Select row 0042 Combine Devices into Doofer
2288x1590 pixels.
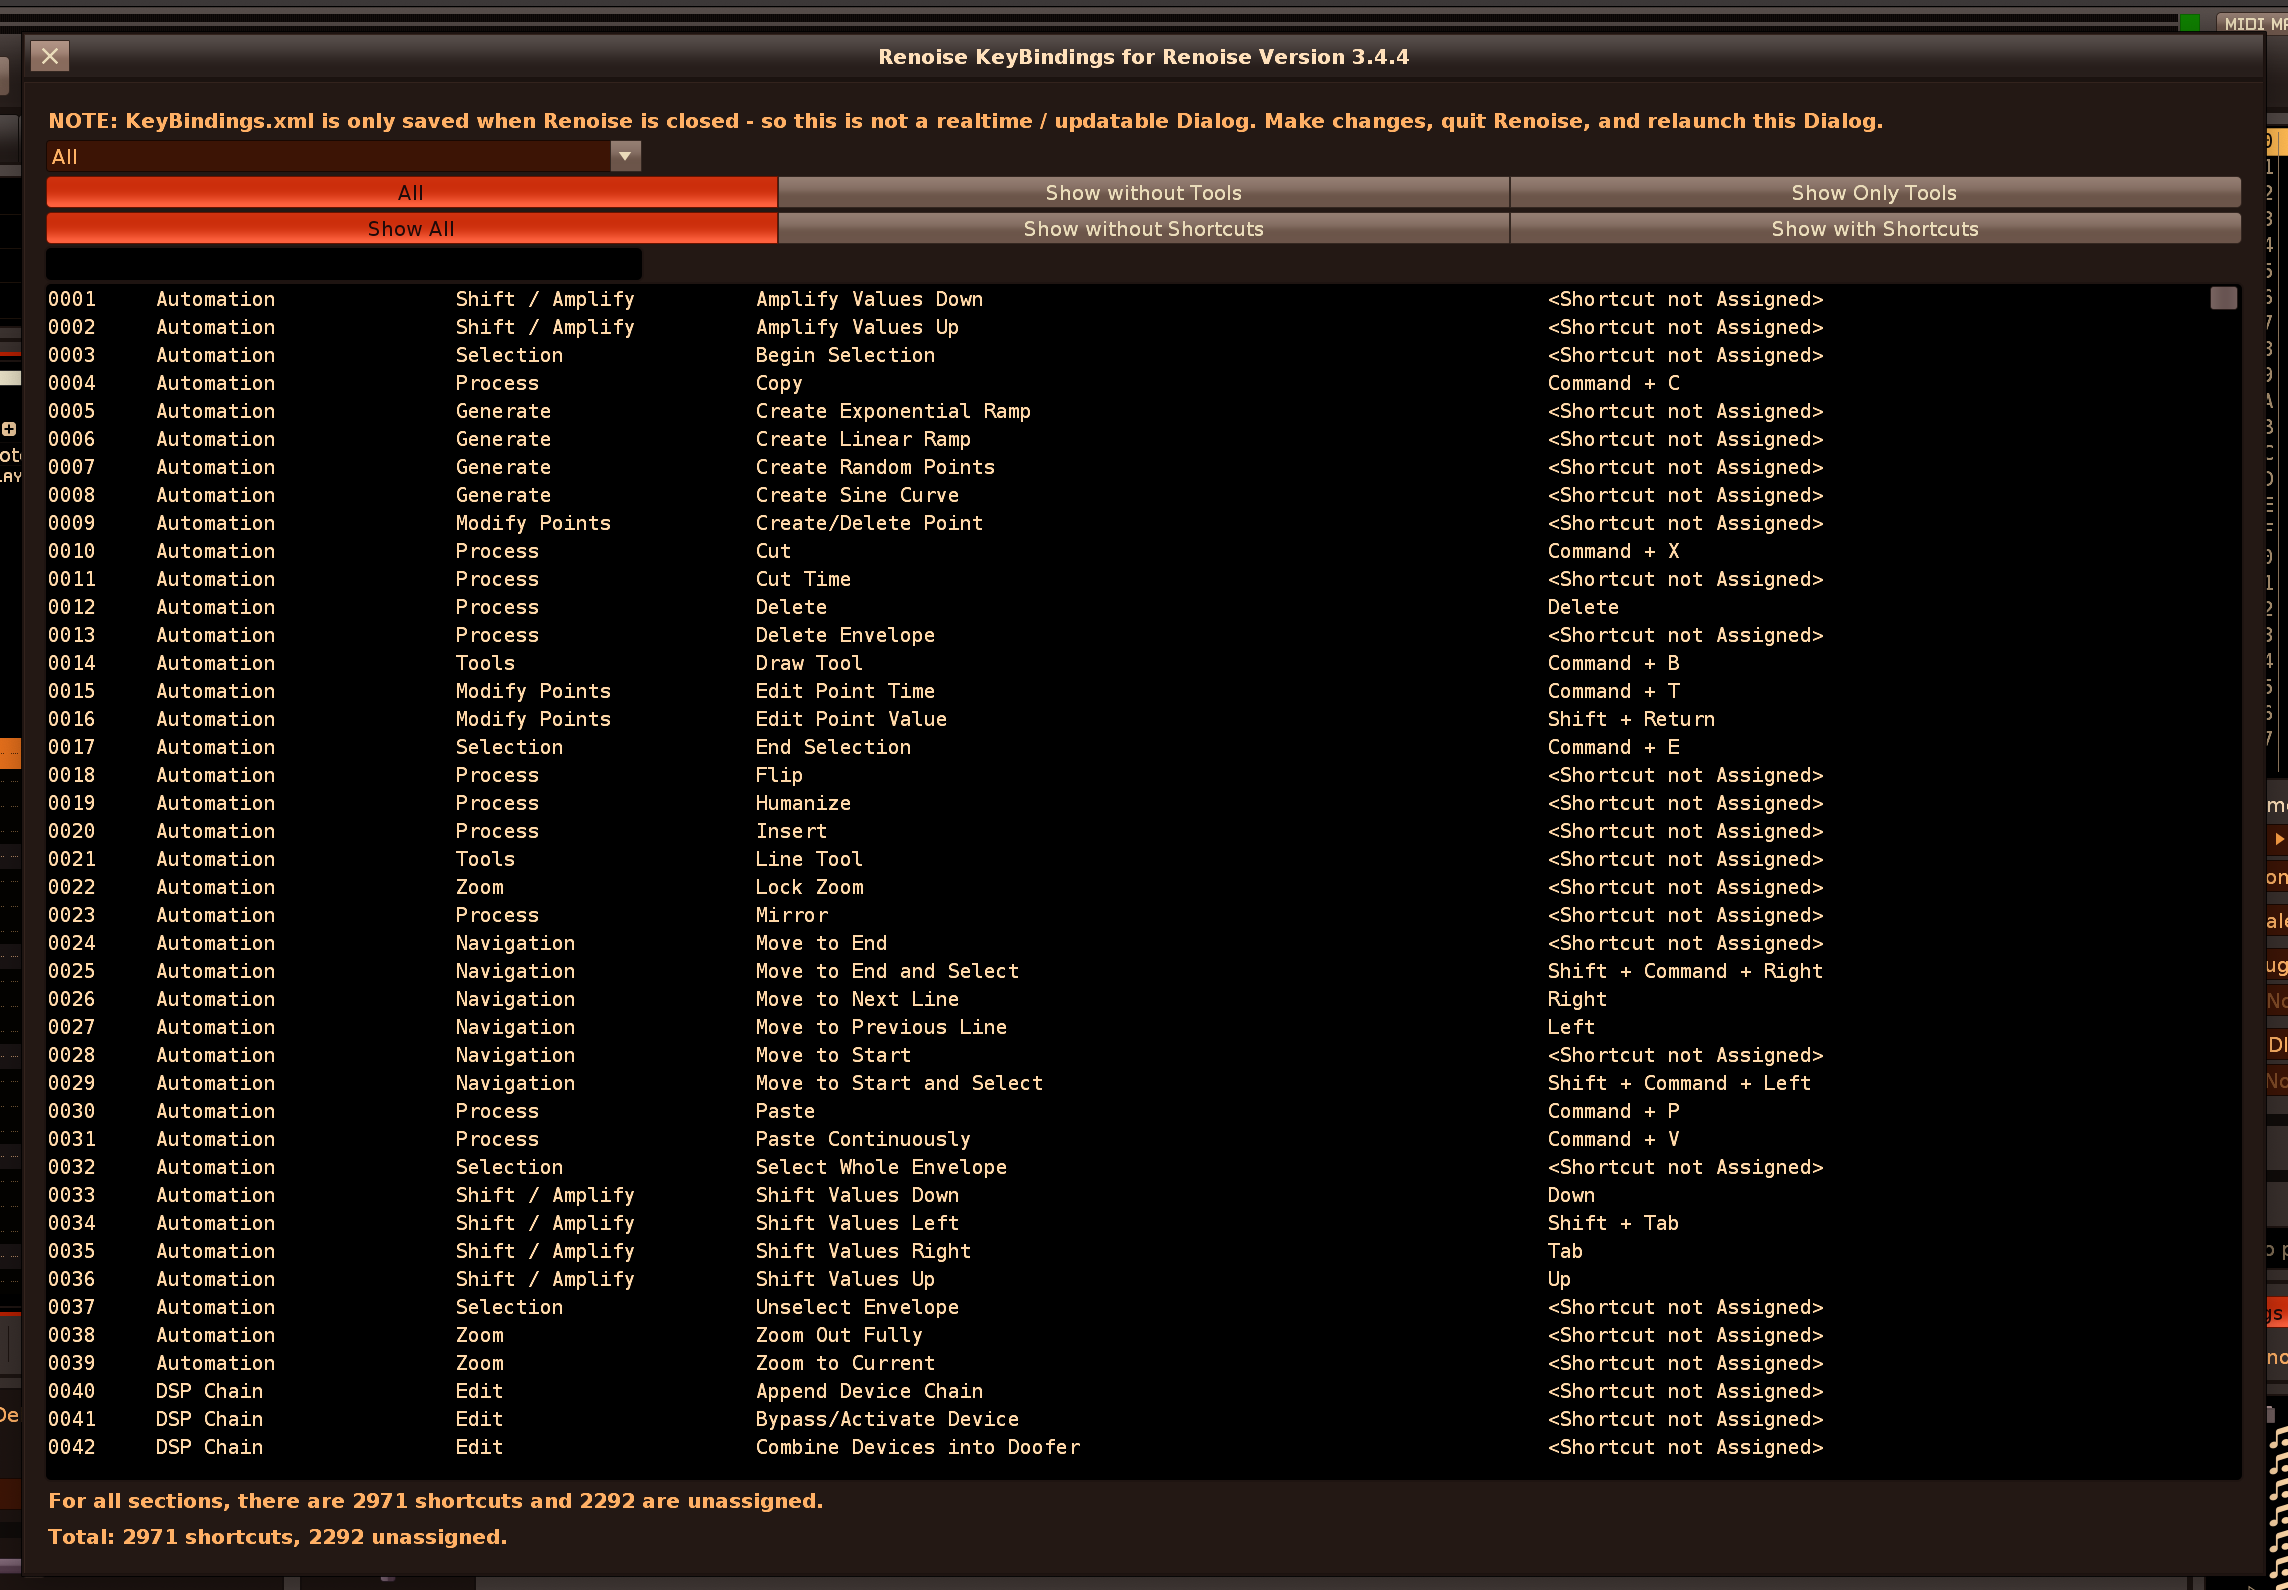pyautogui.click(x=917, y=1447)
